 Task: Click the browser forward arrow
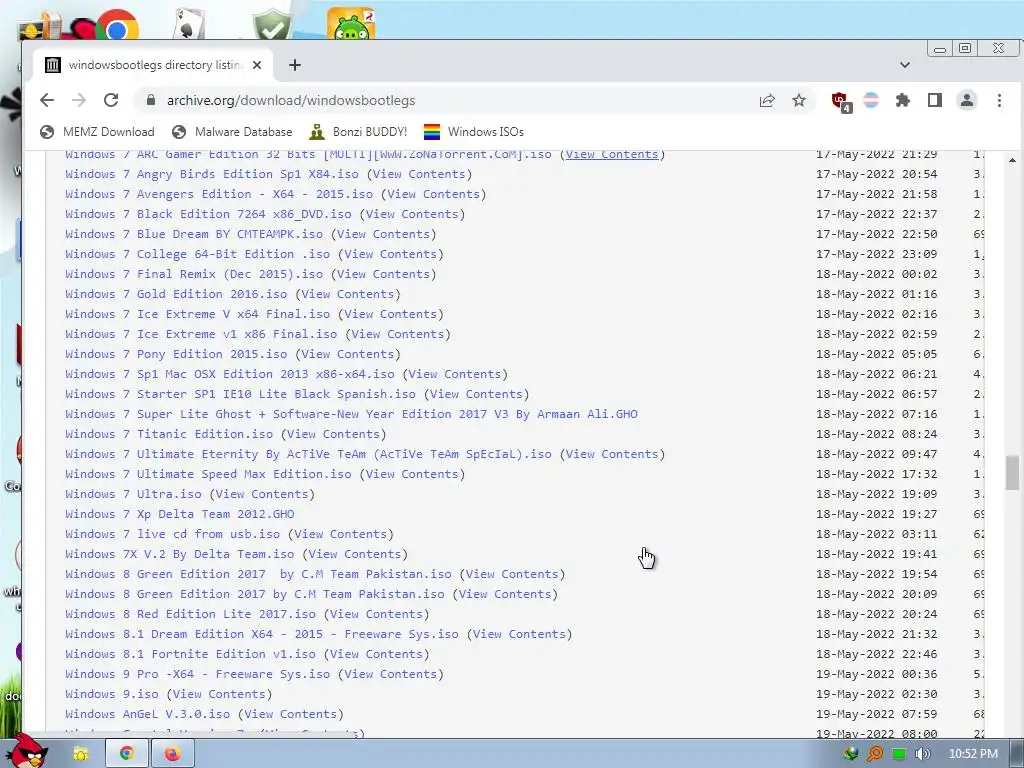[x=79, y=101]
